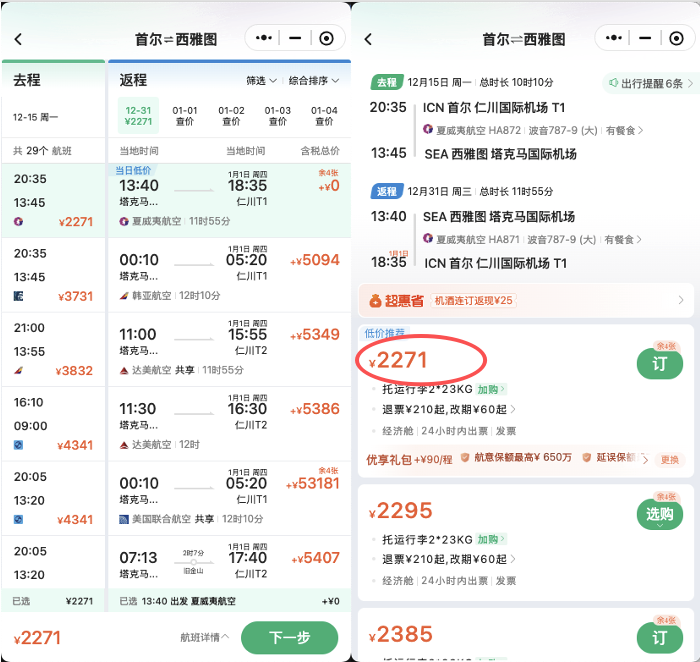Viewport: 700px width, 662px height.
Task: Switch to 去程 outbound tab
Action: tap(27, 80)
